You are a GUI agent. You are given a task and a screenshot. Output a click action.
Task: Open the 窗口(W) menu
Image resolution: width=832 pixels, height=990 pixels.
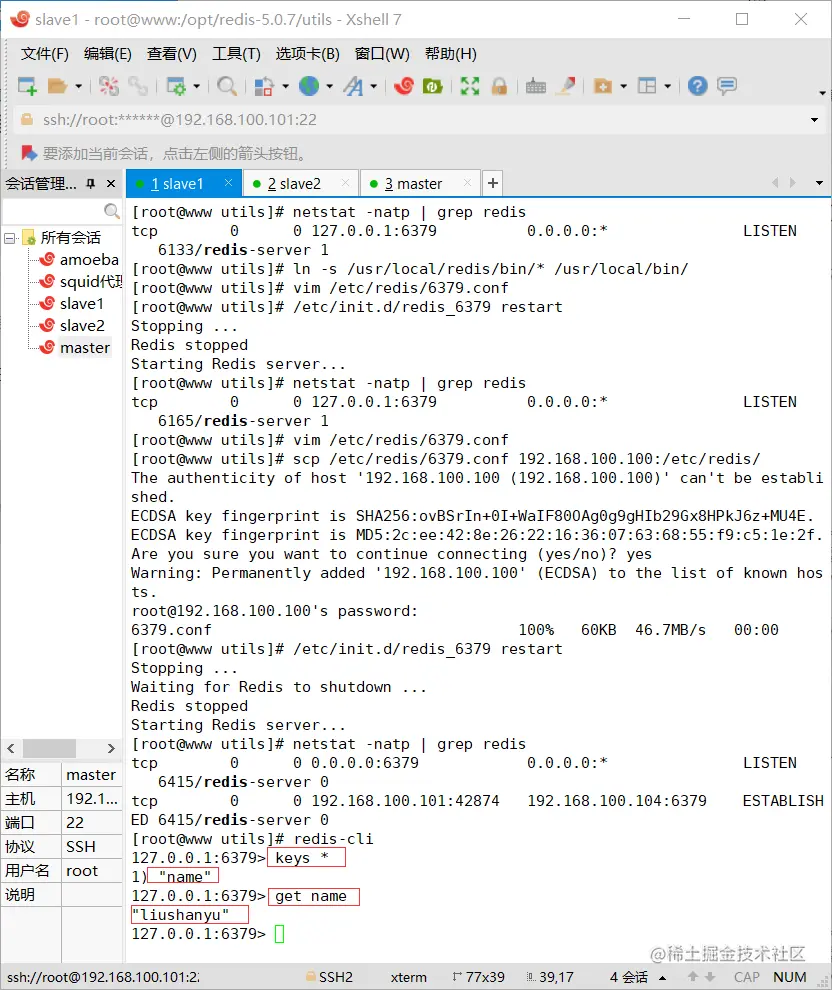[x=382, y=54]
